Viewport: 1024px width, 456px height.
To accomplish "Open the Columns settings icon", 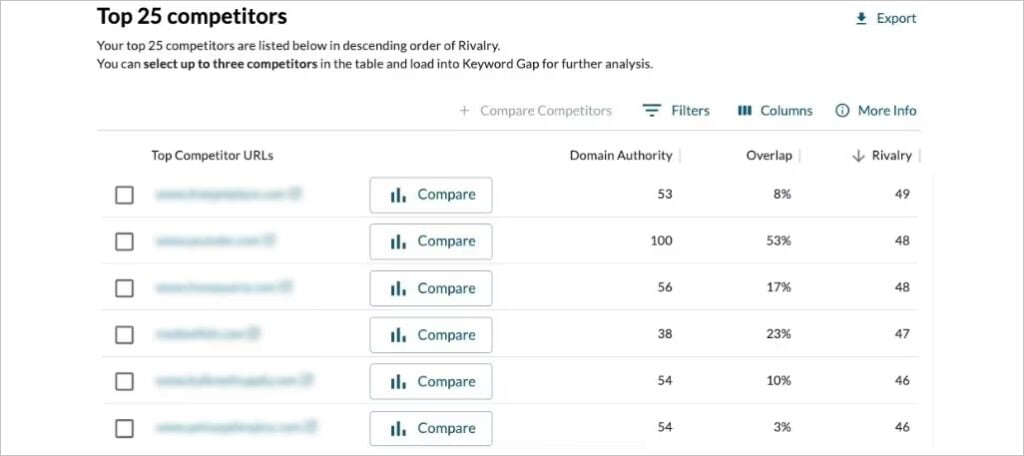I will pos(744,110).
